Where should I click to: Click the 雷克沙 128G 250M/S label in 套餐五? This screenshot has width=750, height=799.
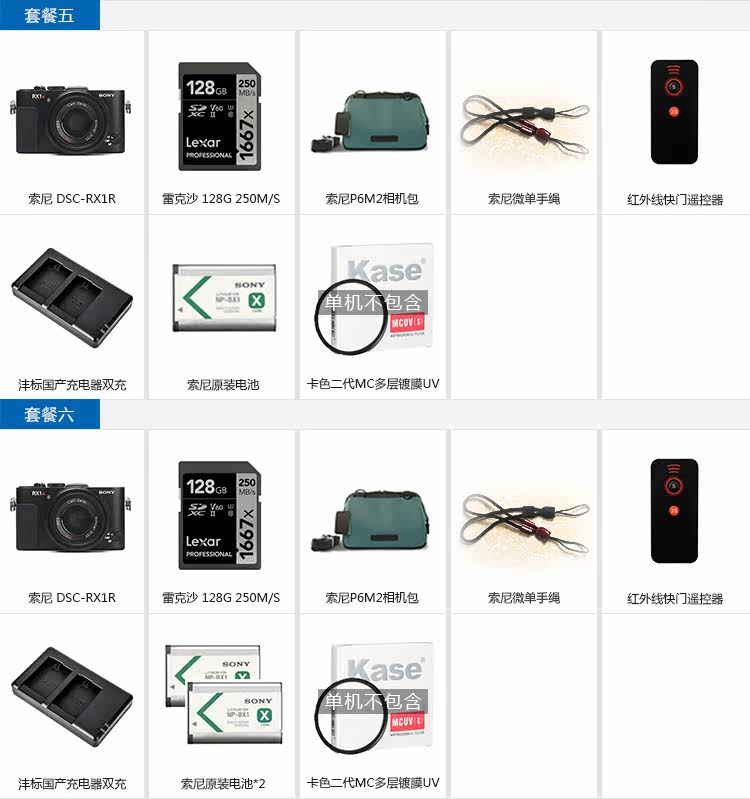(221, 199)
